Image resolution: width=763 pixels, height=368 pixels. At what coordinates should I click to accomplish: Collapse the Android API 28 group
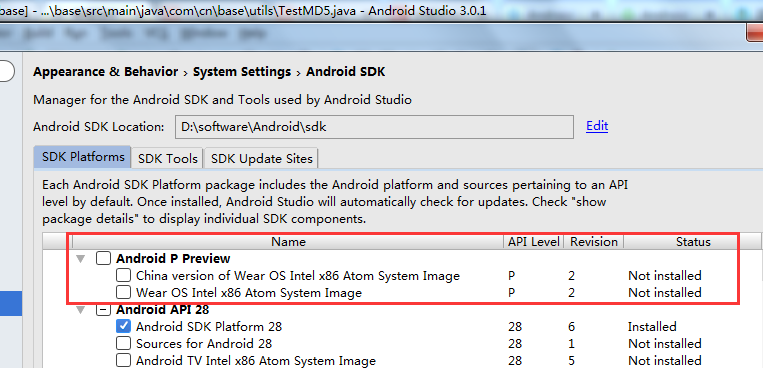tap(81, 310)
